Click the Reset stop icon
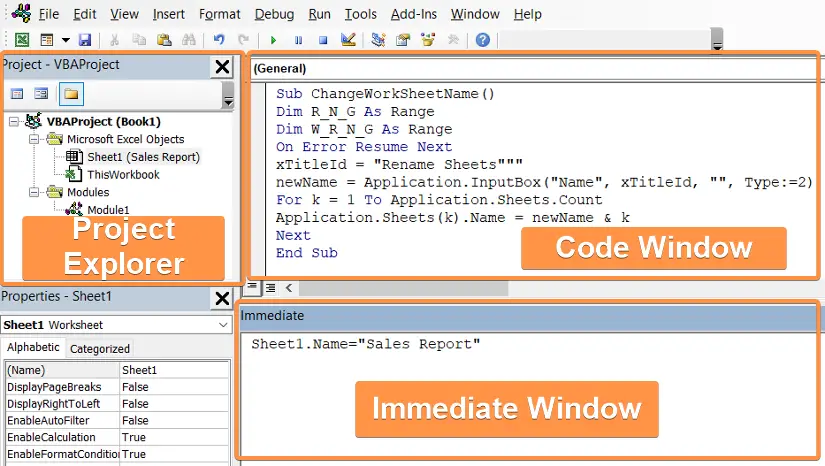Viewport: 825px width, 466px height. coord(323,40)
